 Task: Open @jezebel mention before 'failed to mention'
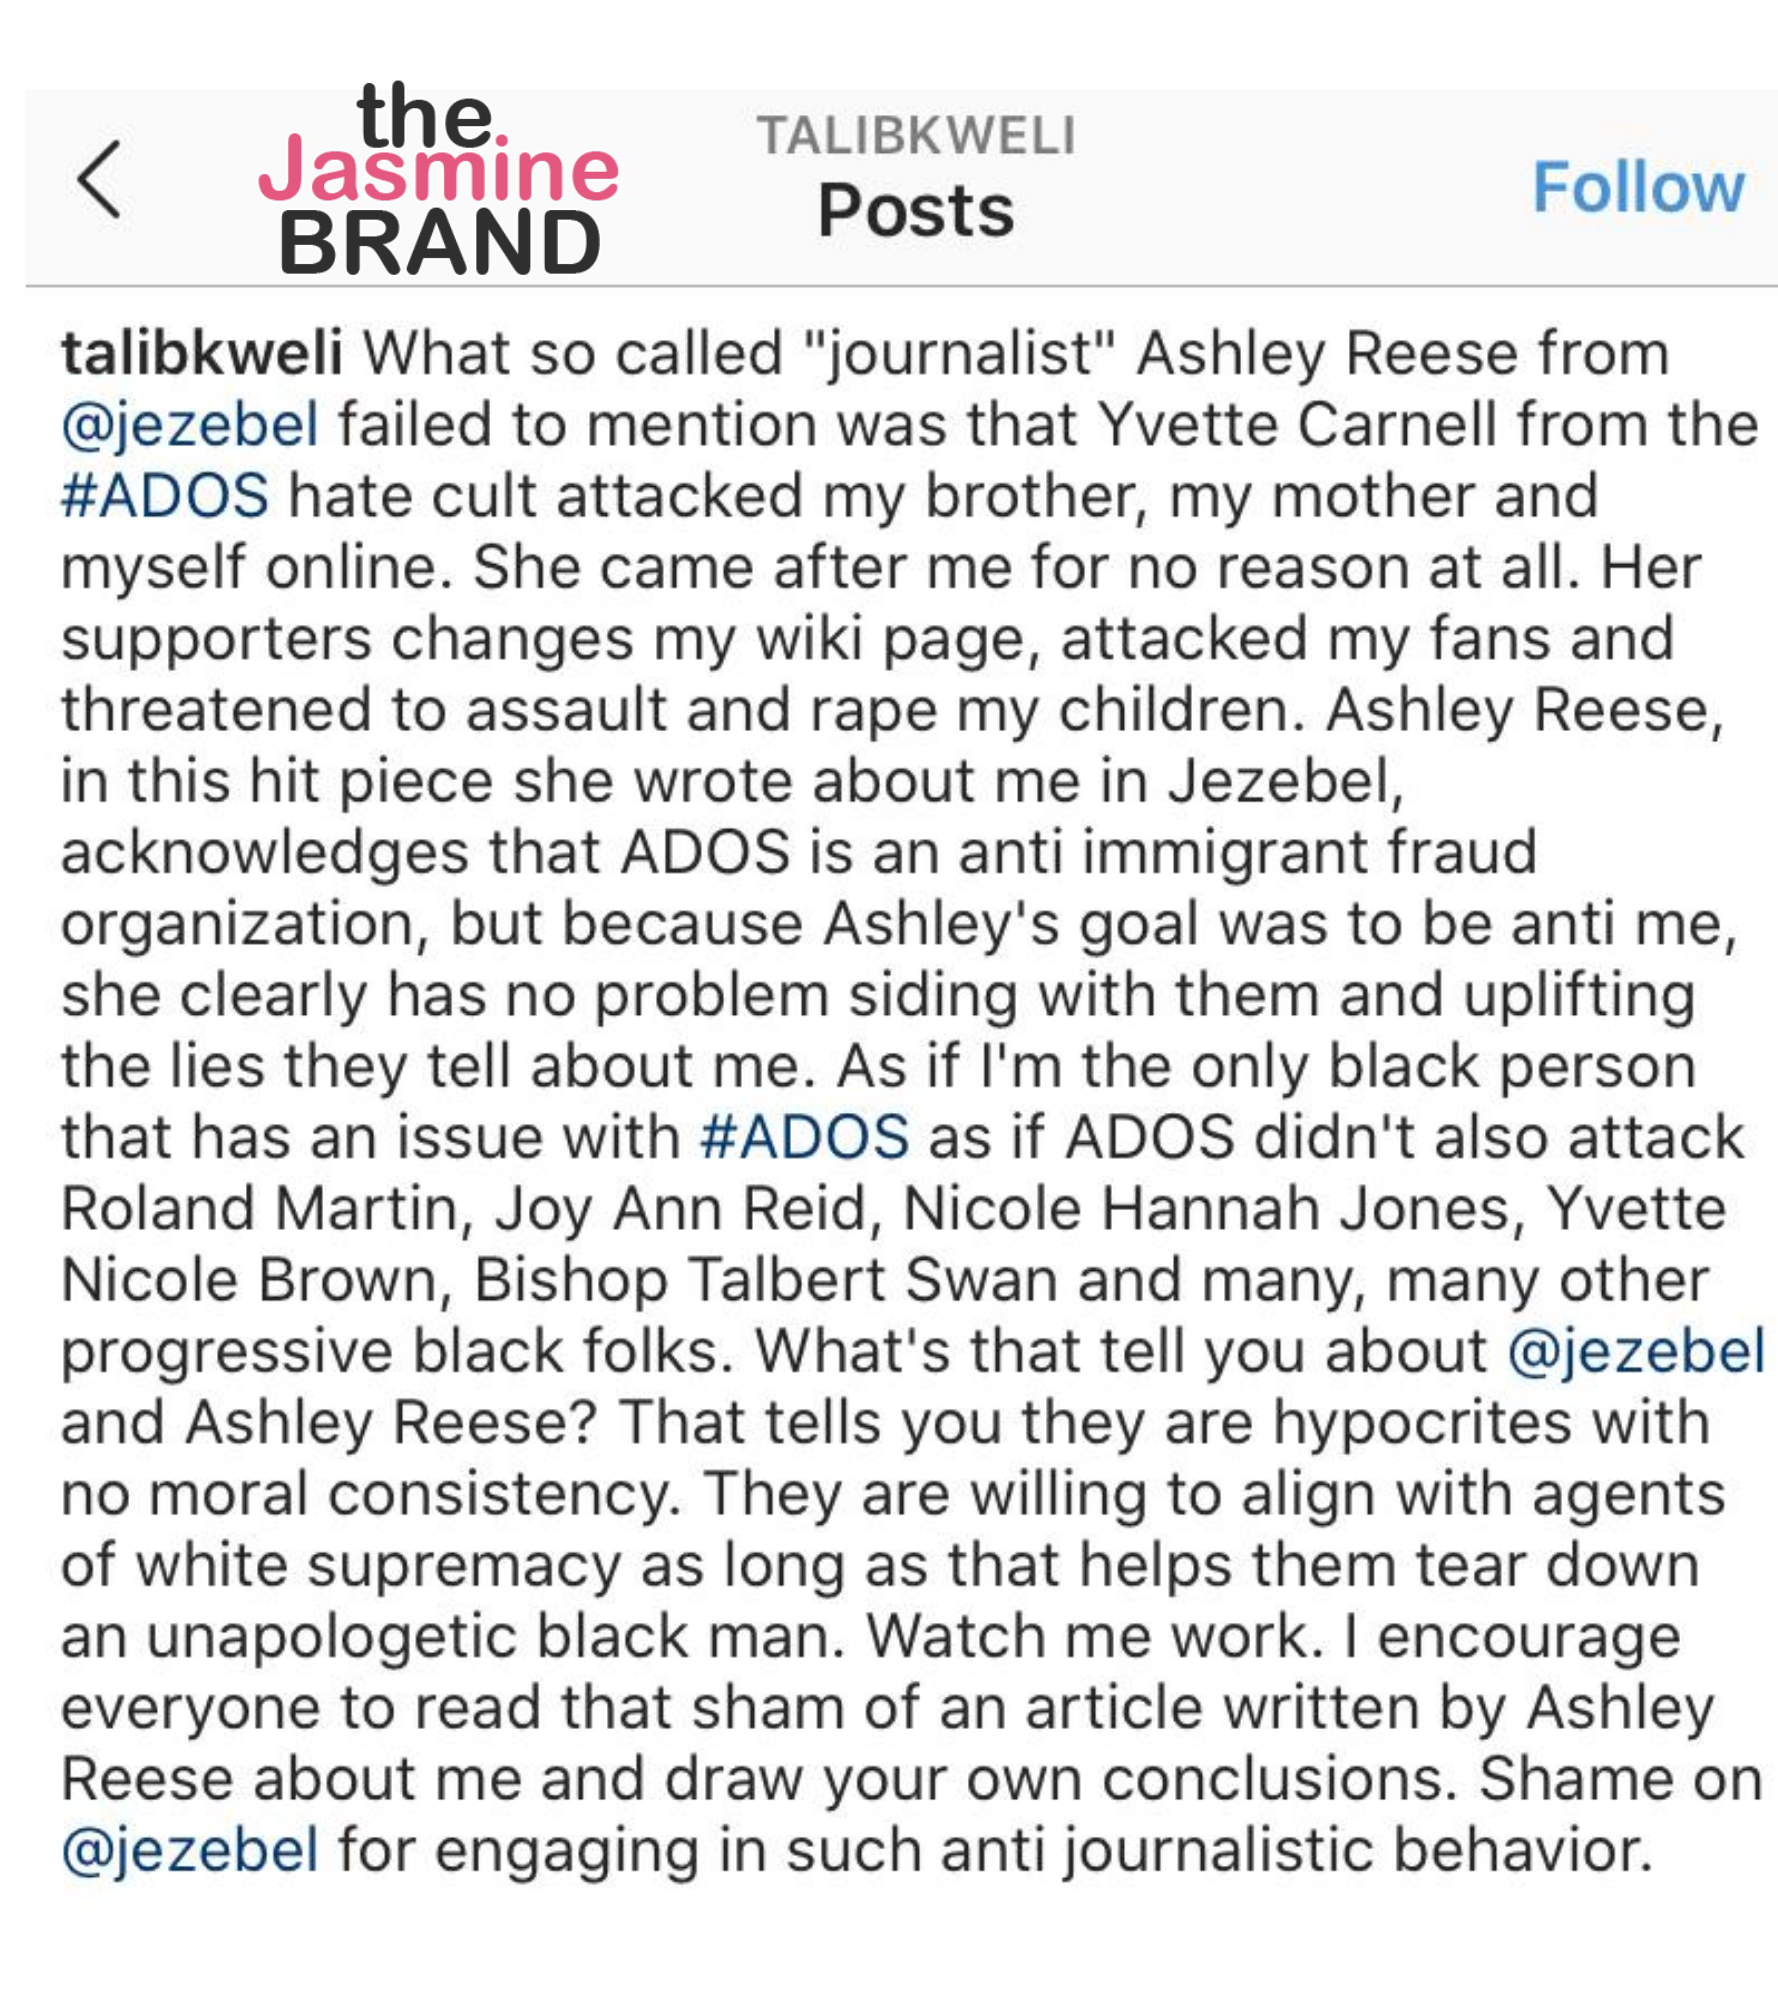point(190,425)
